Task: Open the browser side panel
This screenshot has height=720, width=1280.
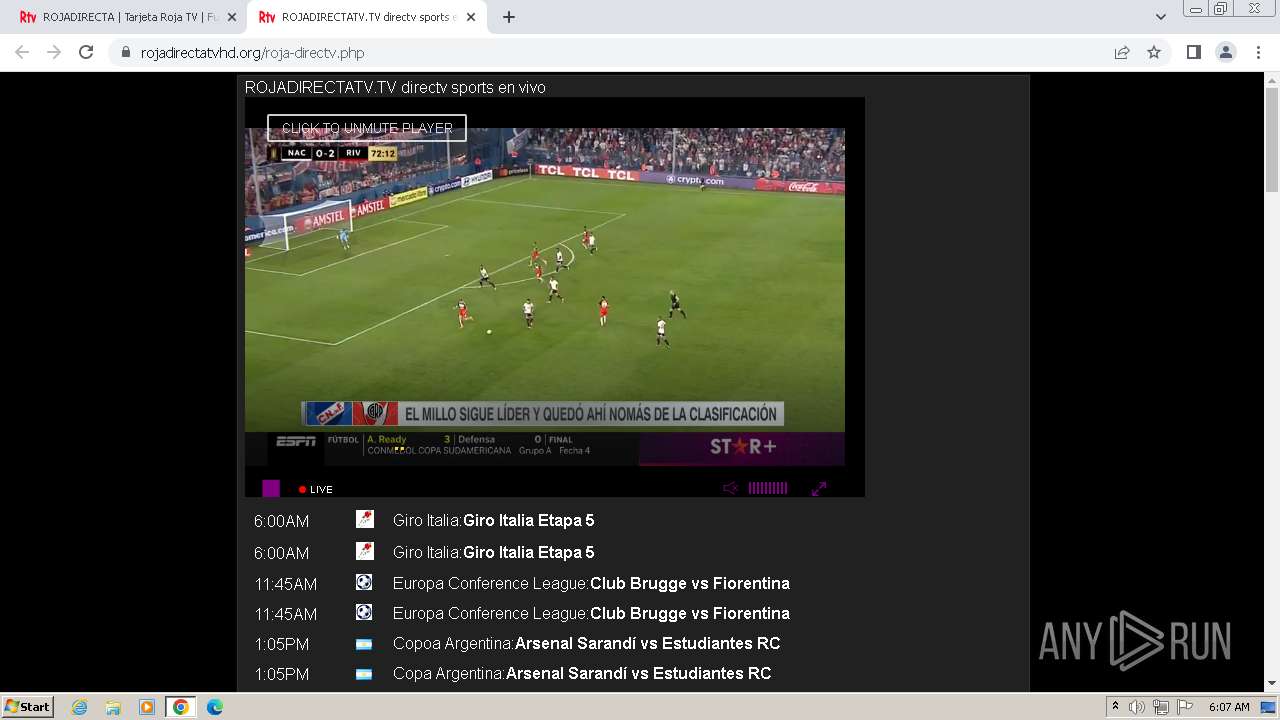Action: point(1193,52)
